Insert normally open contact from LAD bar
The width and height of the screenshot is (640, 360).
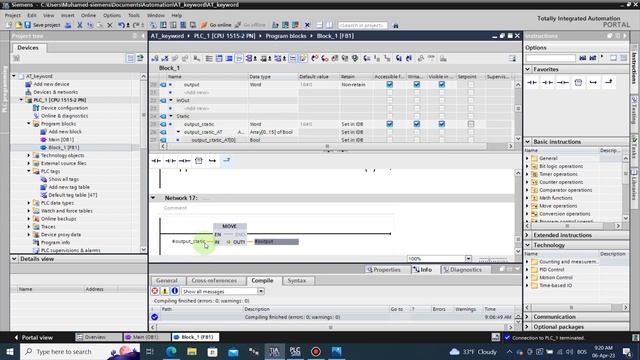pos(156,161)
